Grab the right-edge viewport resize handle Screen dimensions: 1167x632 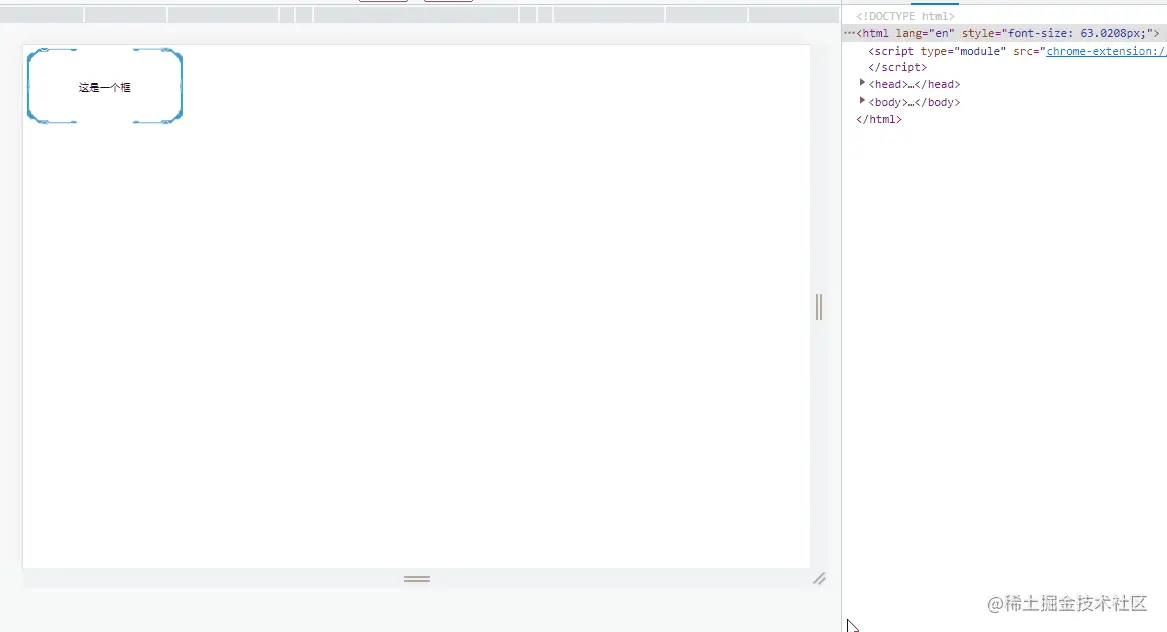(x=819, y=307)
